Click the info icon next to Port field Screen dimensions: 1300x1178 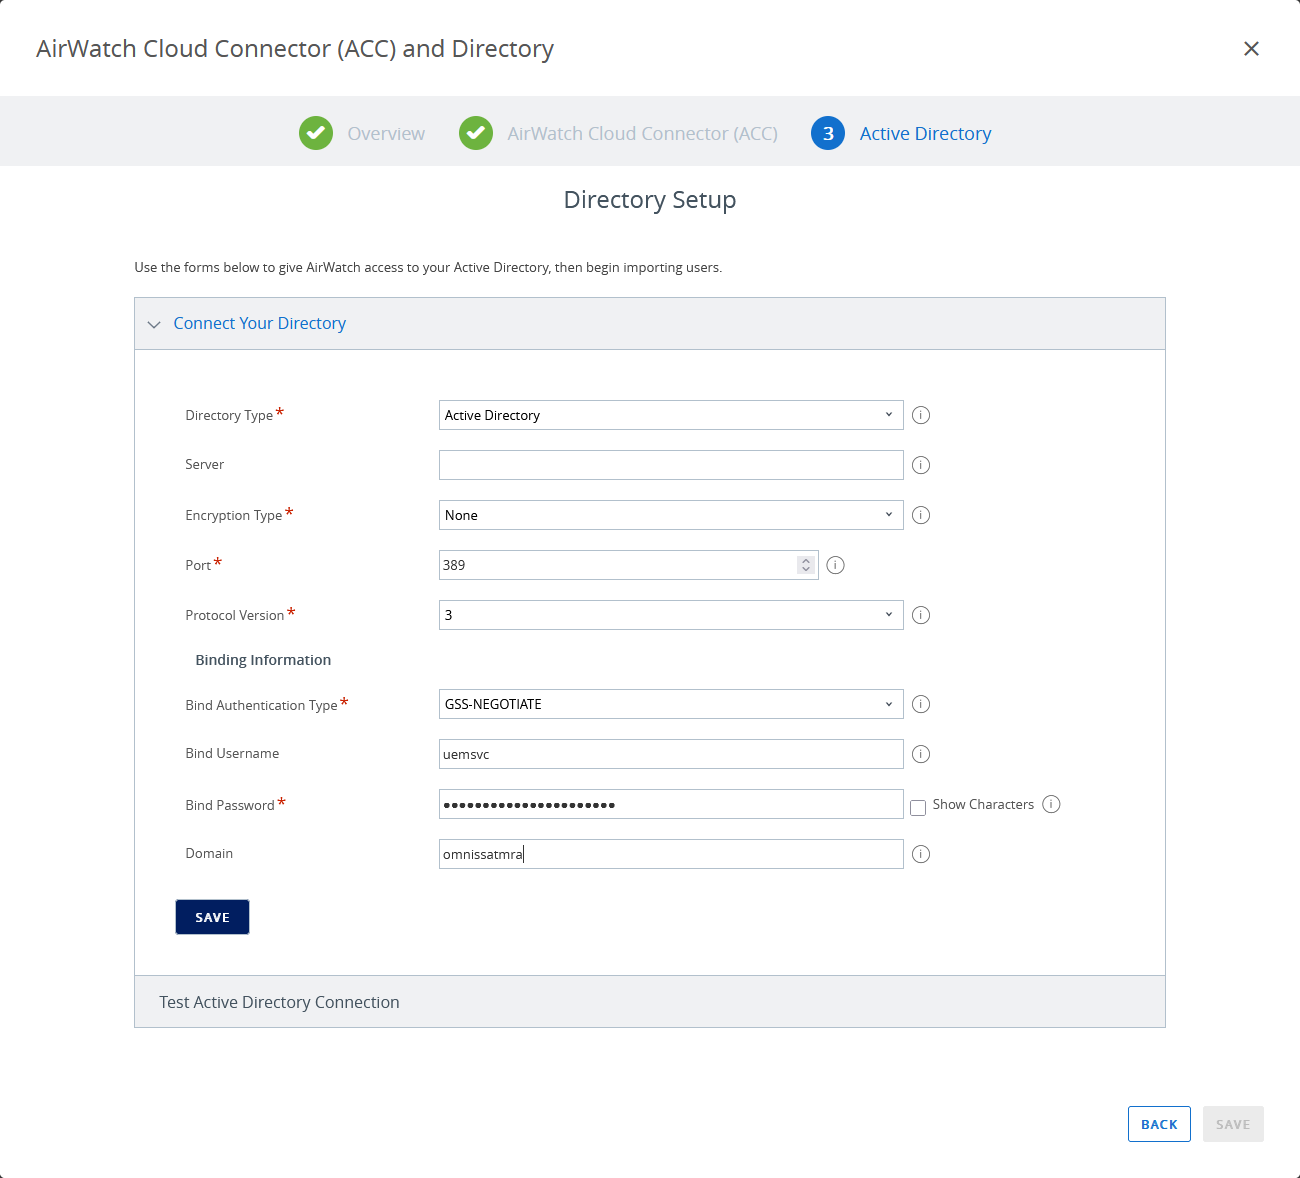(x=836, y=565)
